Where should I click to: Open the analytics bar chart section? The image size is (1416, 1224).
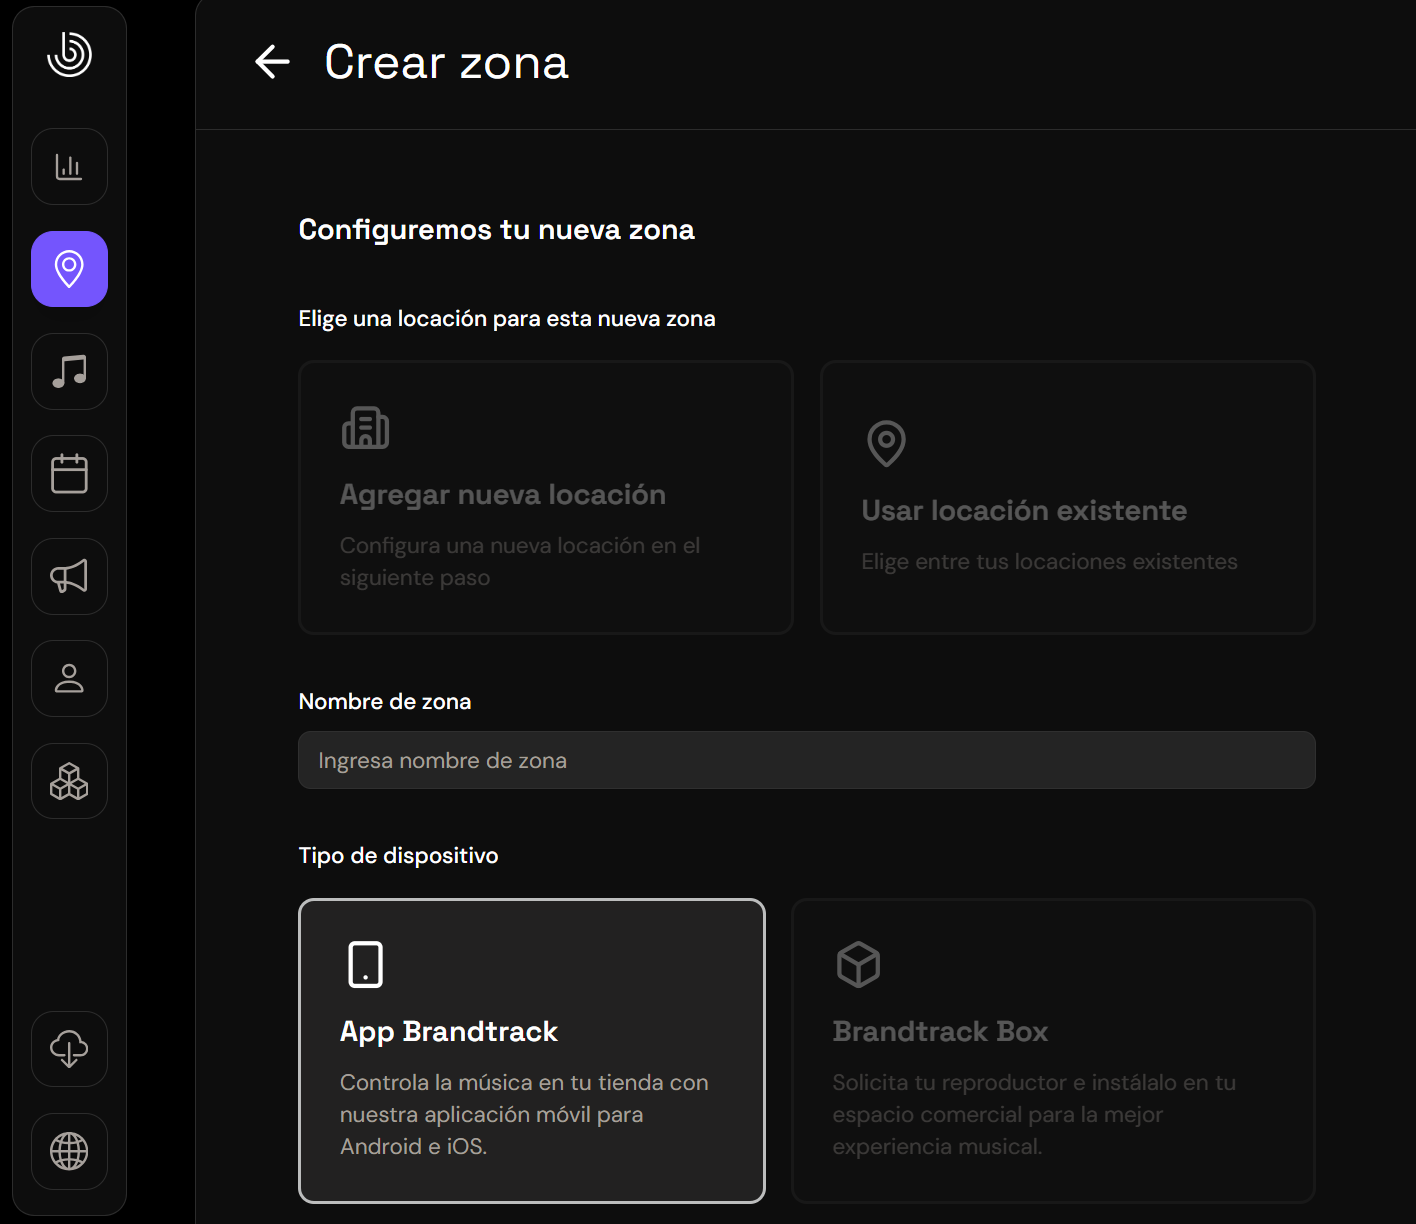(69, 167)
